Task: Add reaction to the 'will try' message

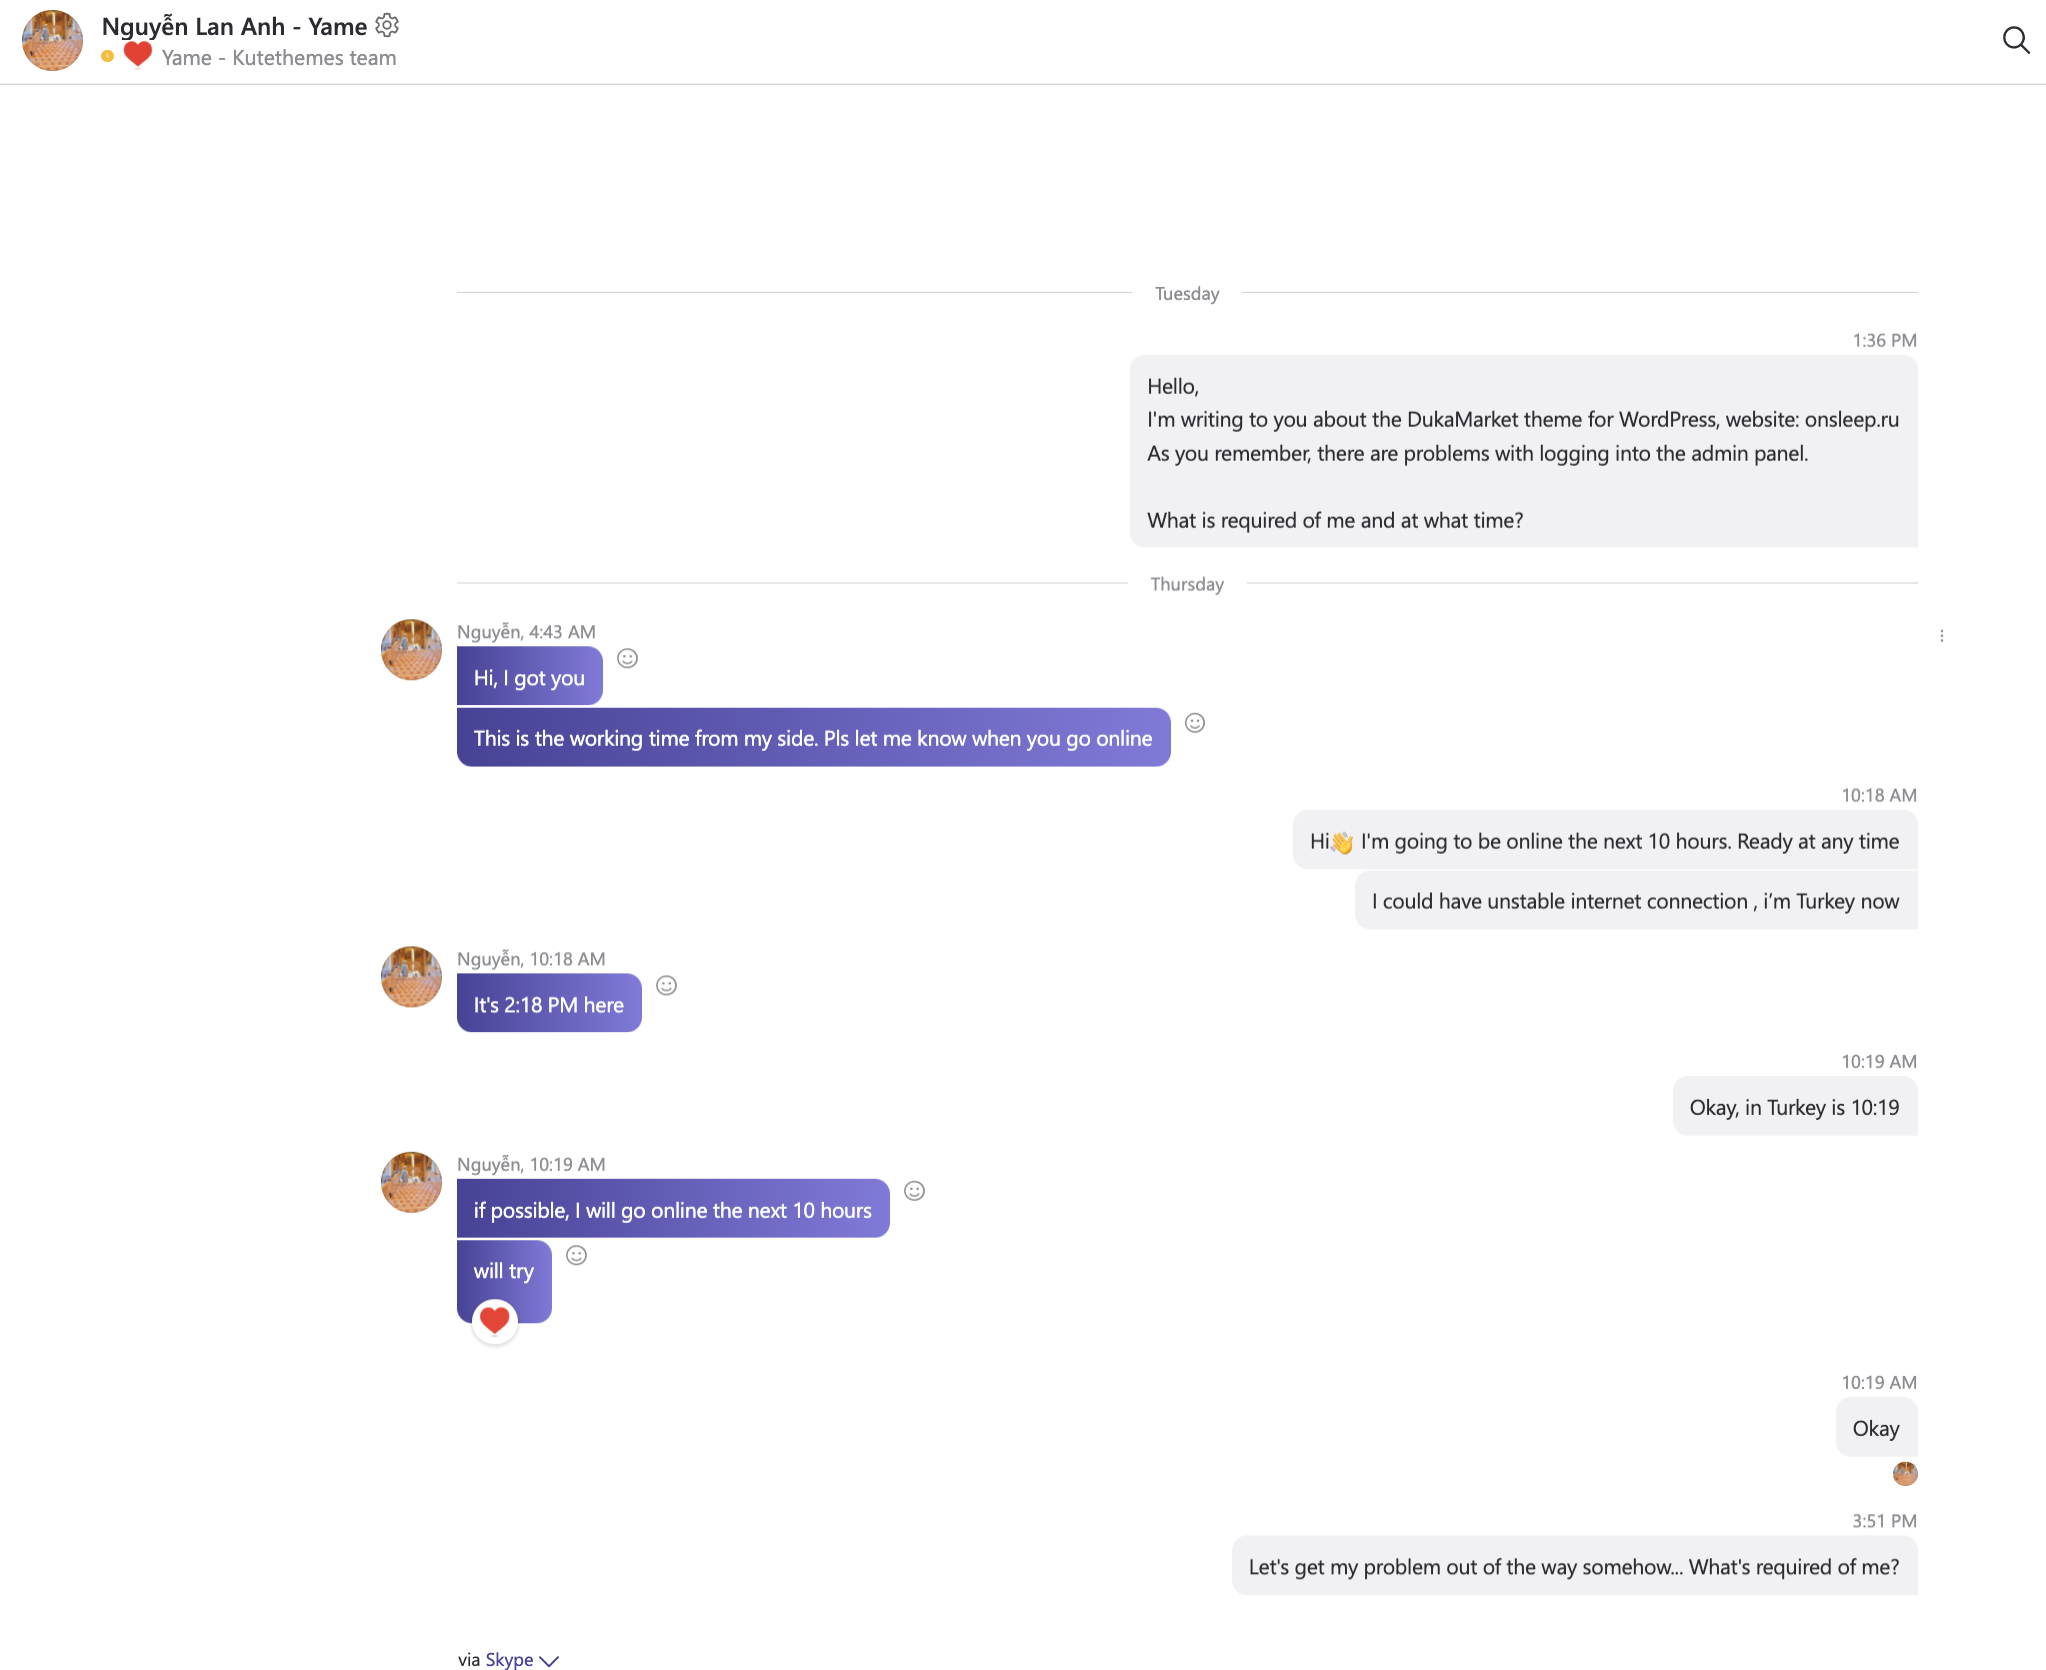Action: click(577, 1256)
